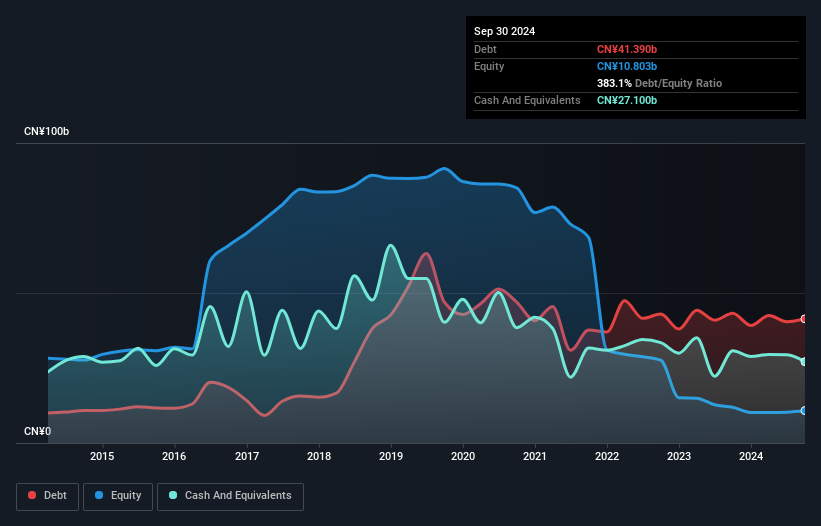Click the Equity label in tooltip
The height and width of the screenshot is (526, 821).
(489, 66)
